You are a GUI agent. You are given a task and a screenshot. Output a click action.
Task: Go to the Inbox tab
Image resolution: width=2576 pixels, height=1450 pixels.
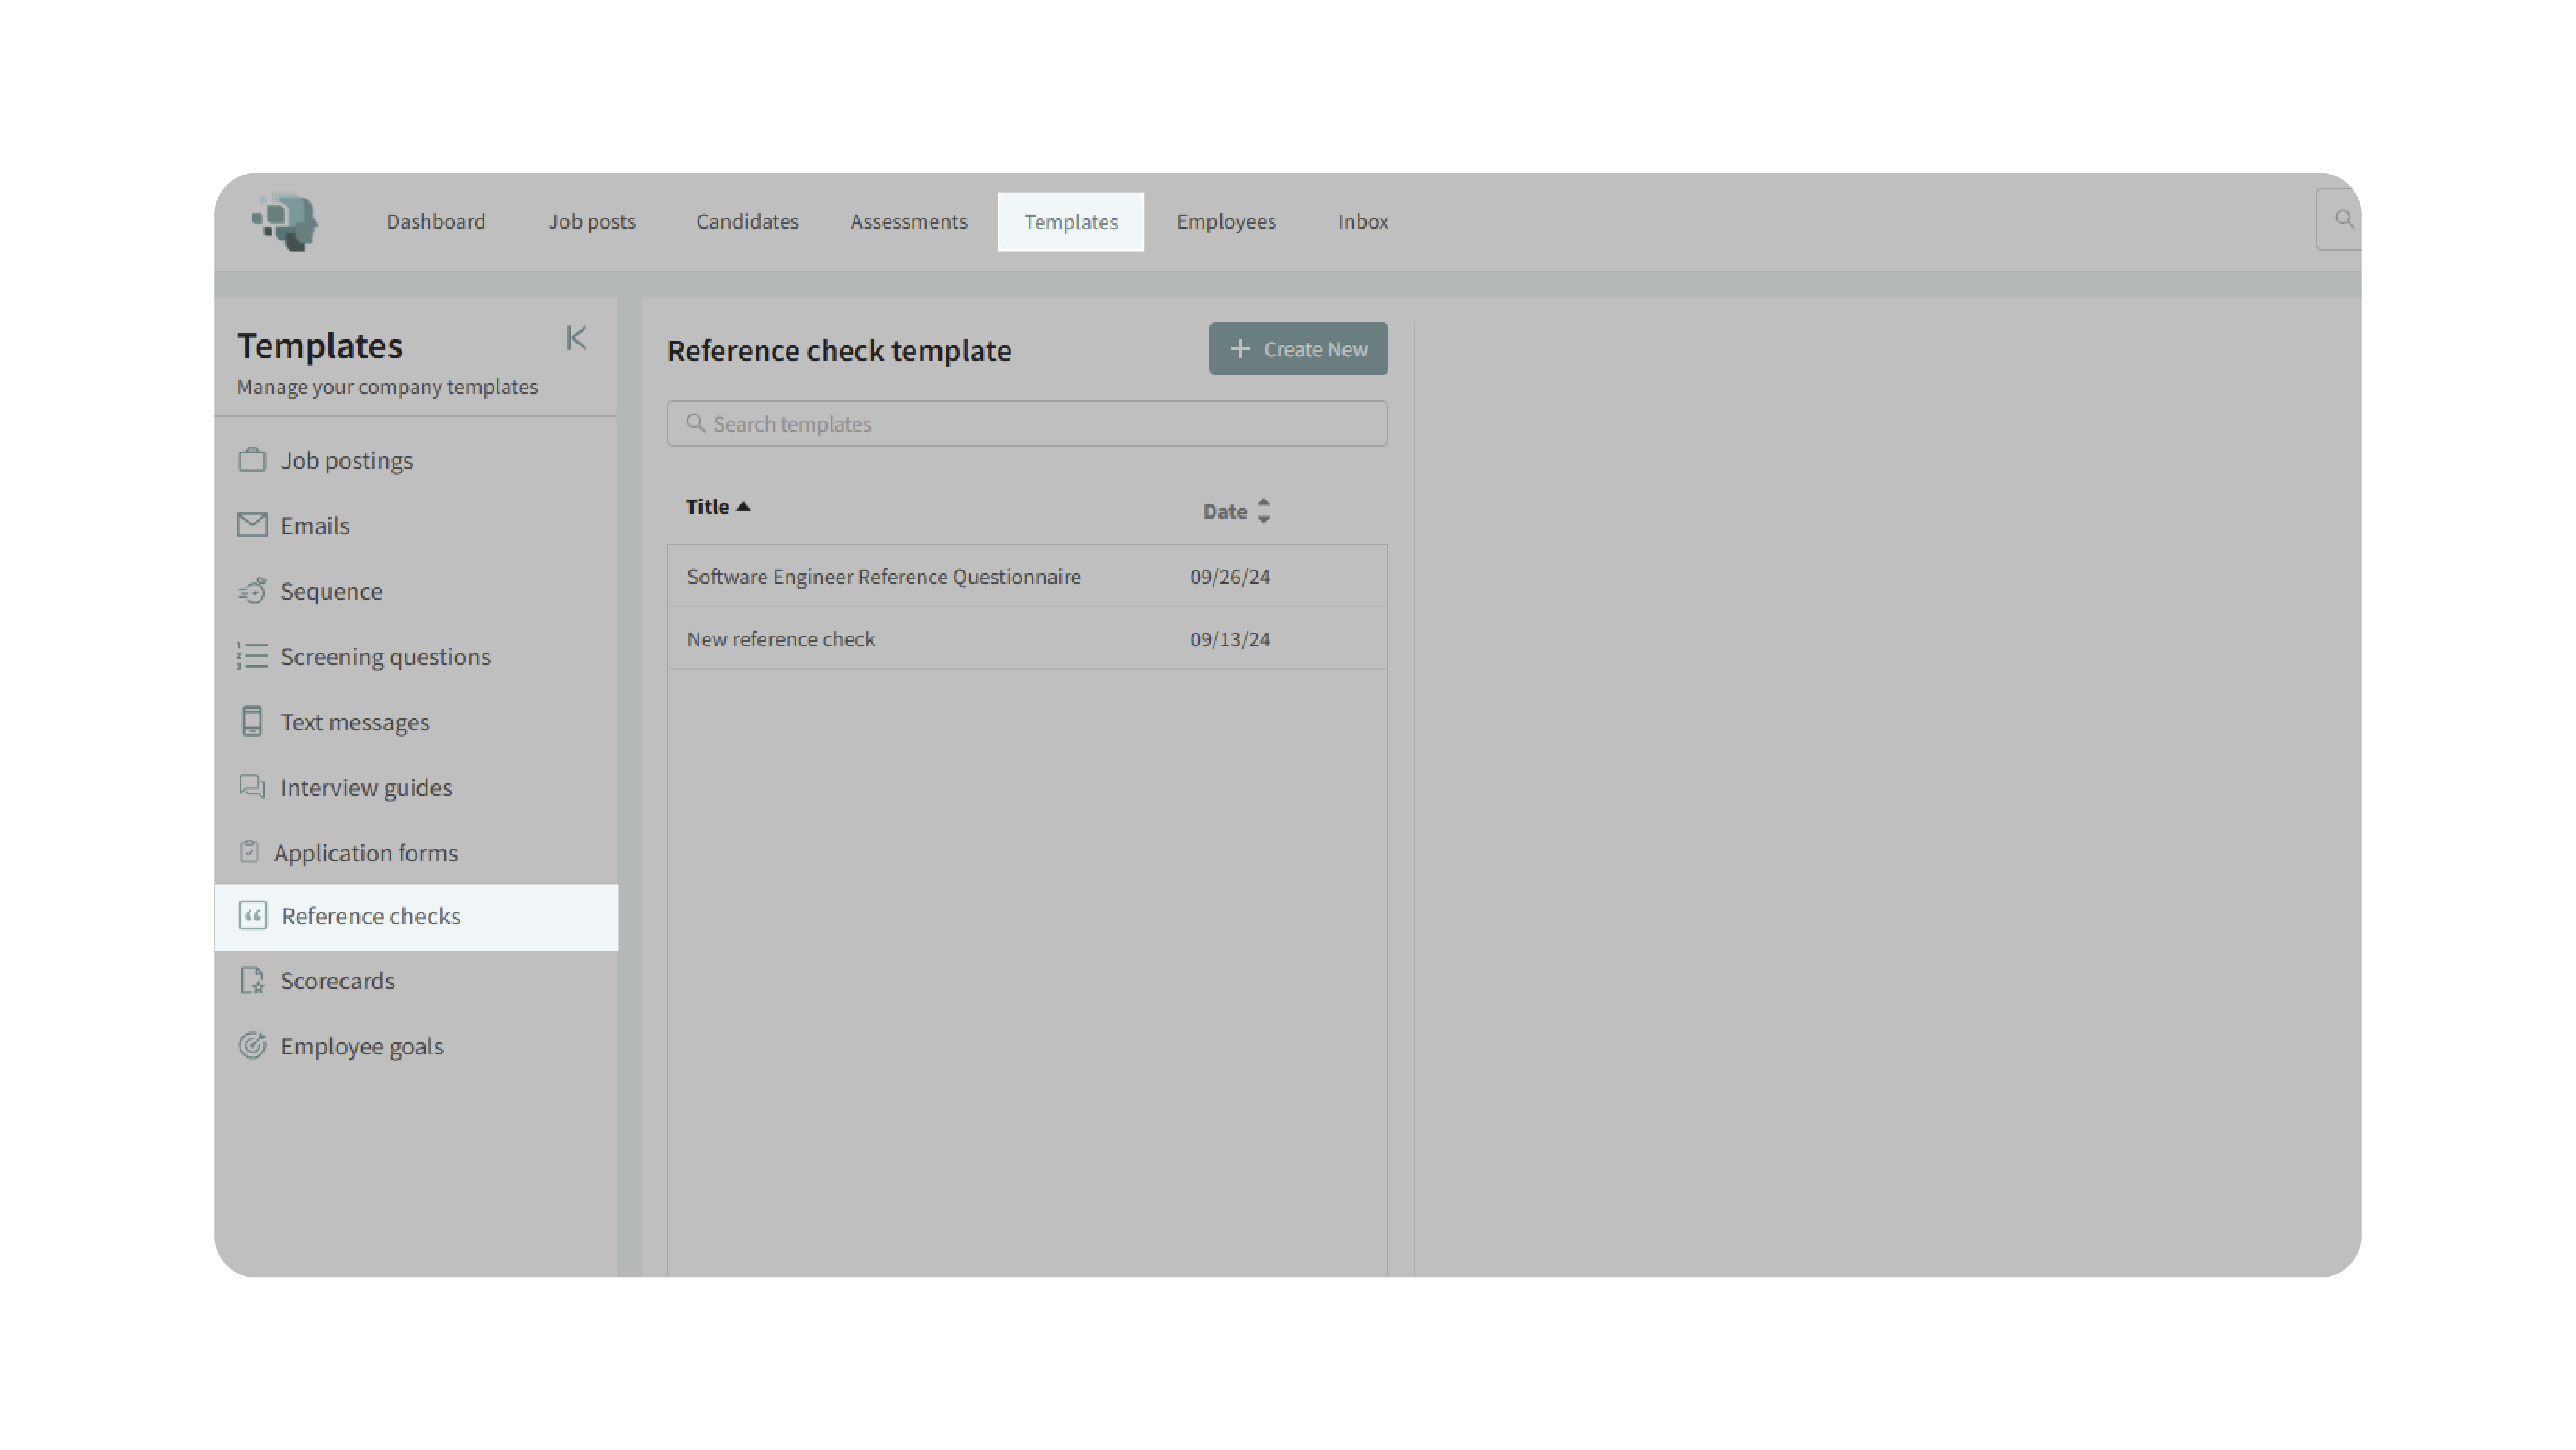pyautogui.click(x=1363, y=221)
